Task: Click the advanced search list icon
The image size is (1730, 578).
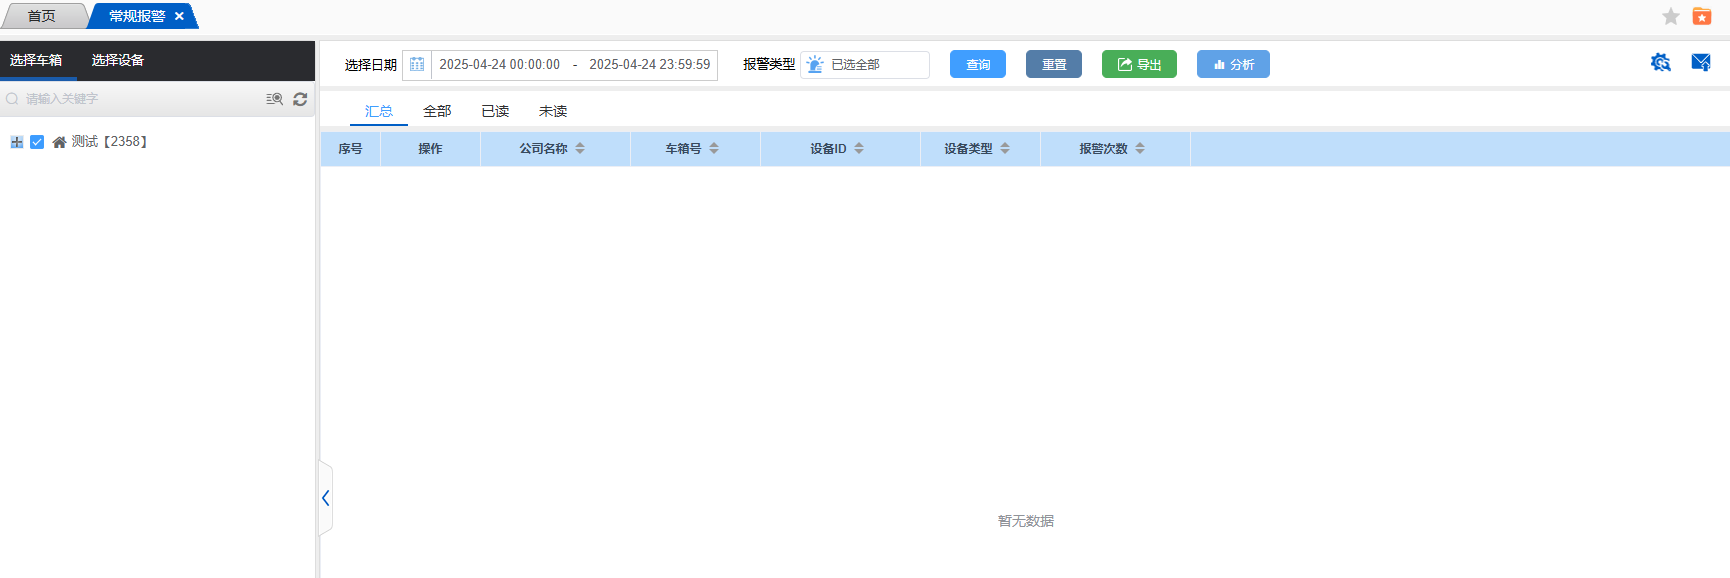Action: pos(274,99)
